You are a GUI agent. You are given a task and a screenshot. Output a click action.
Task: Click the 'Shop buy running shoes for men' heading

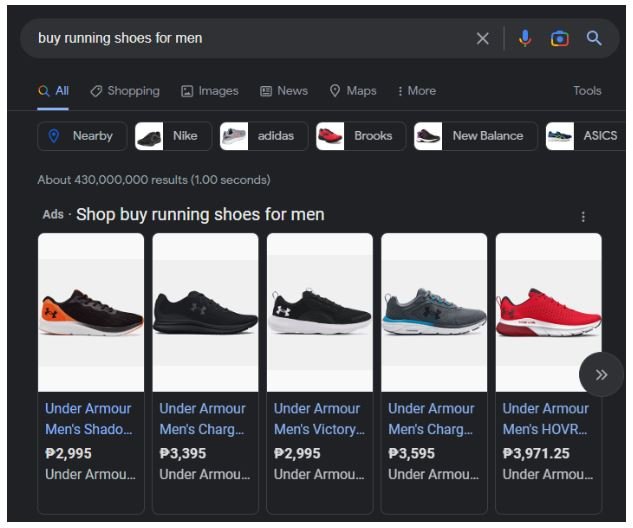point(200,214)
